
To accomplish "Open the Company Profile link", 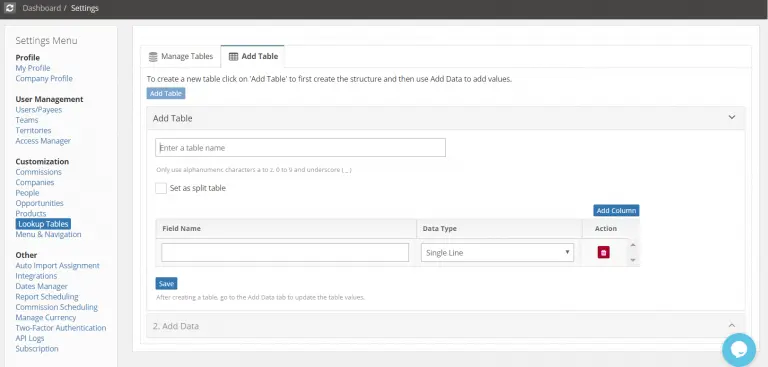I will coord(44,78).
